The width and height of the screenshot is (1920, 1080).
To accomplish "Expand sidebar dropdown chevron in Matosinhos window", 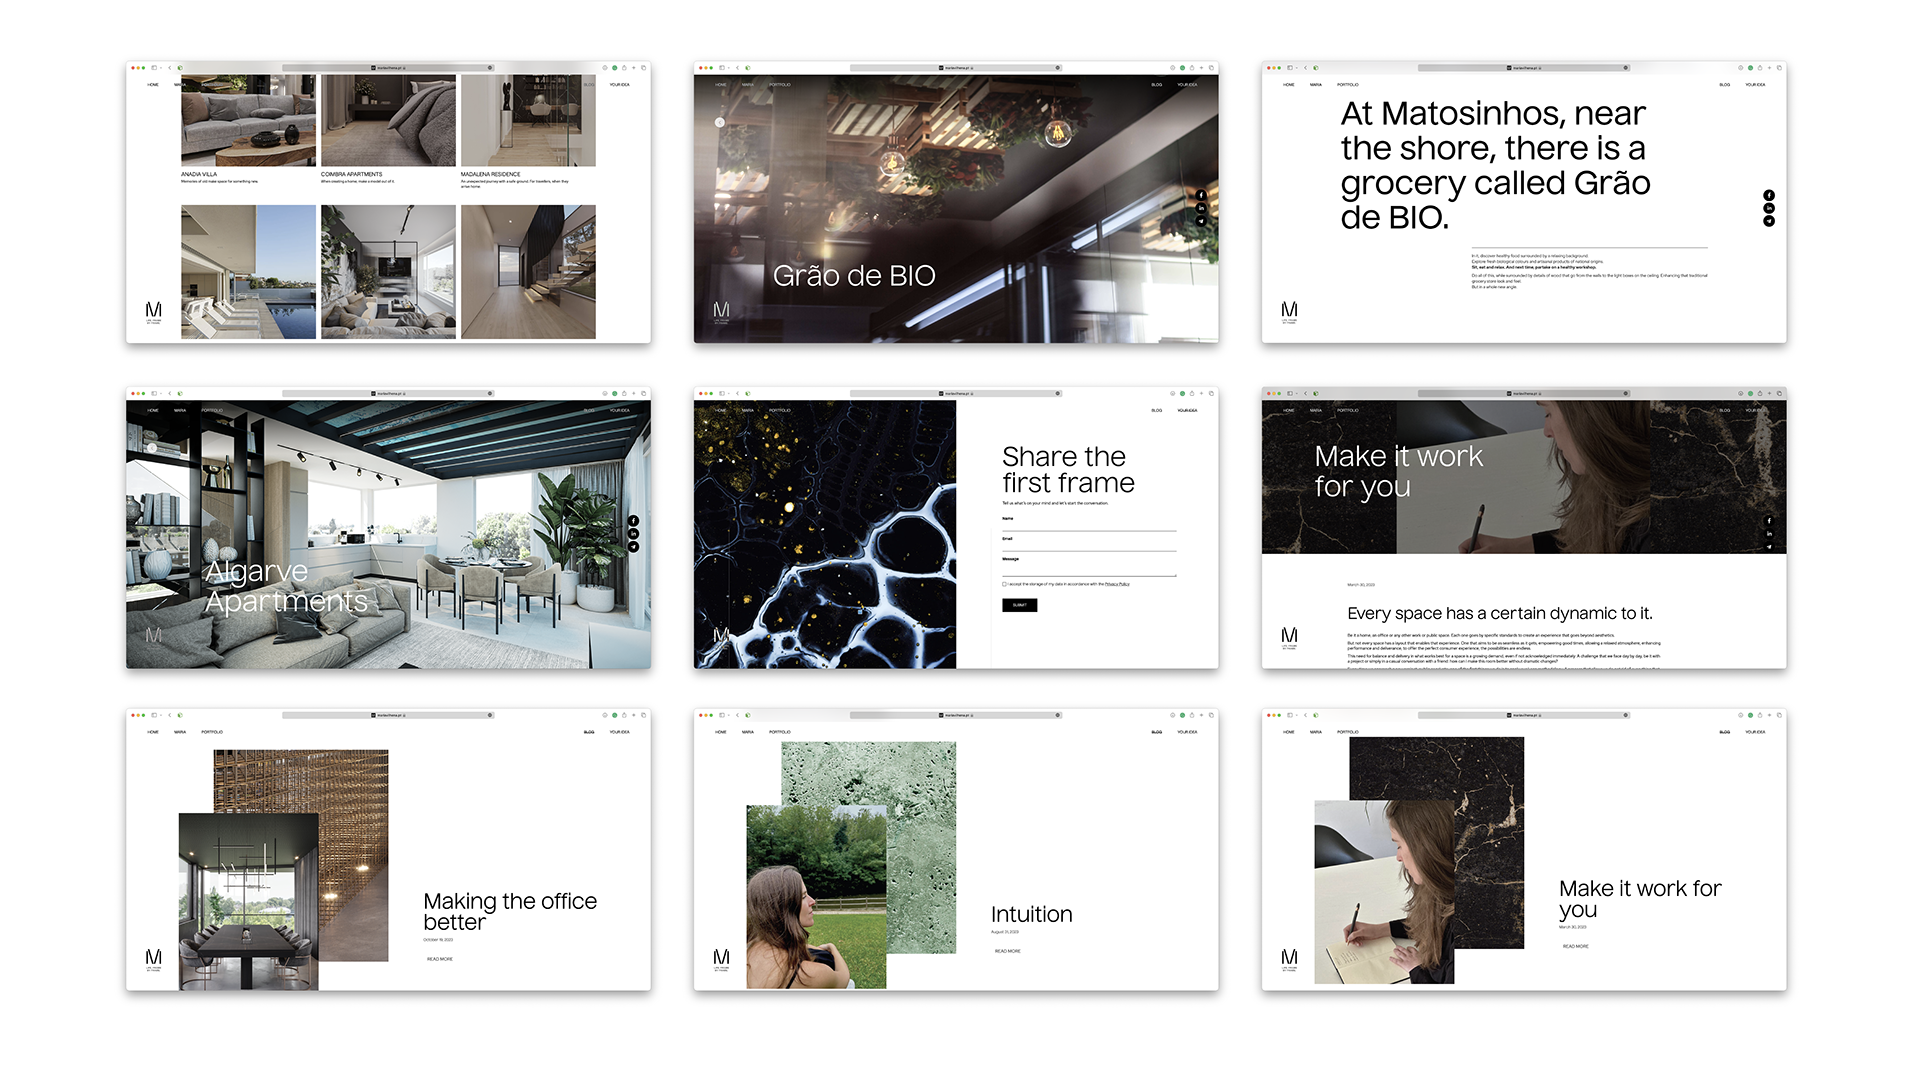I will (x=1297, y=68).
